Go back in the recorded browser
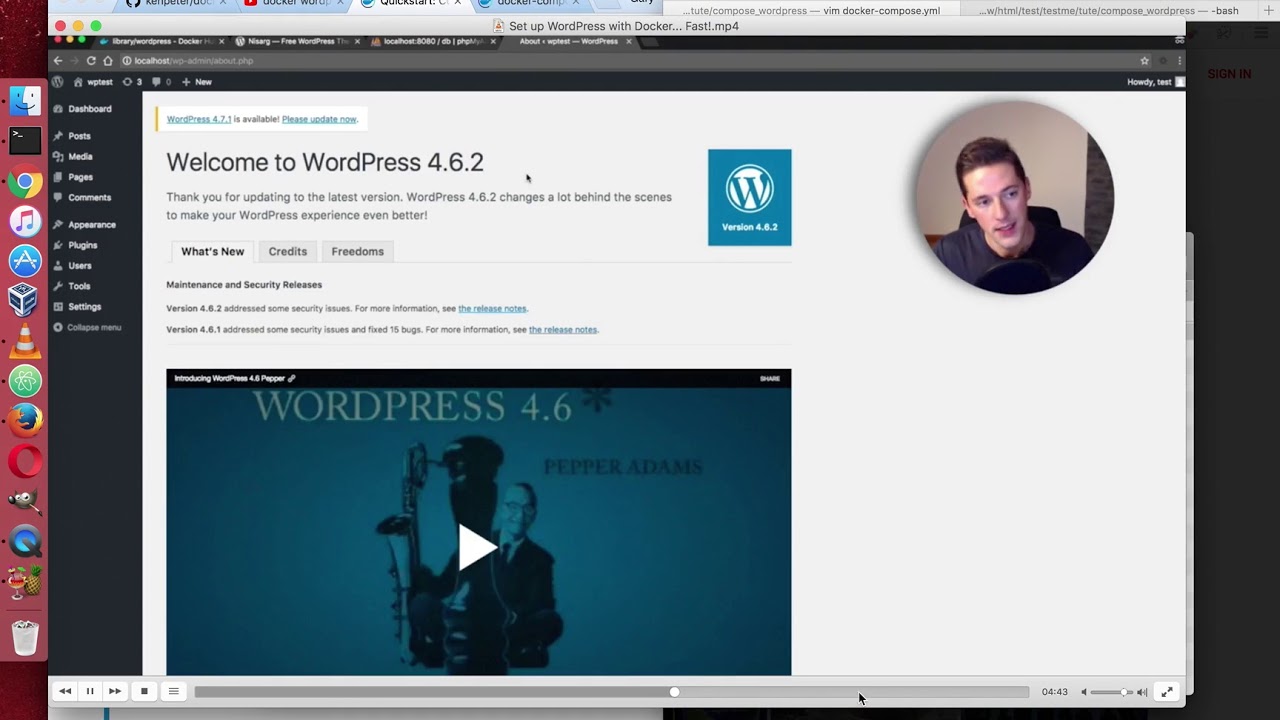1280x720 pixels. coord(58,61)
